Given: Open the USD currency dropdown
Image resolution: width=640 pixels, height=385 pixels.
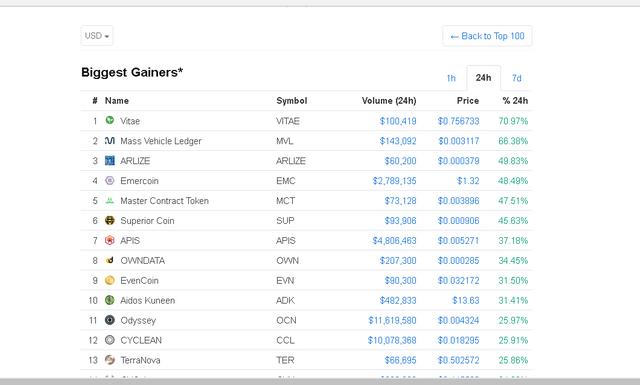Looking at the screenshot, I should [x=97, y=36].
